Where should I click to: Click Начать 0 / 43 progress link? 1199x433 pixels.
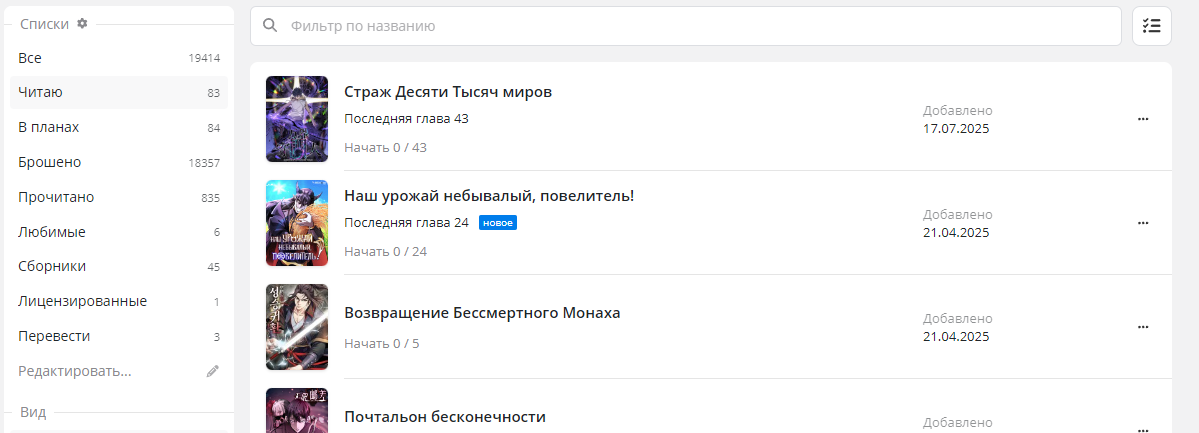[385, 148]
